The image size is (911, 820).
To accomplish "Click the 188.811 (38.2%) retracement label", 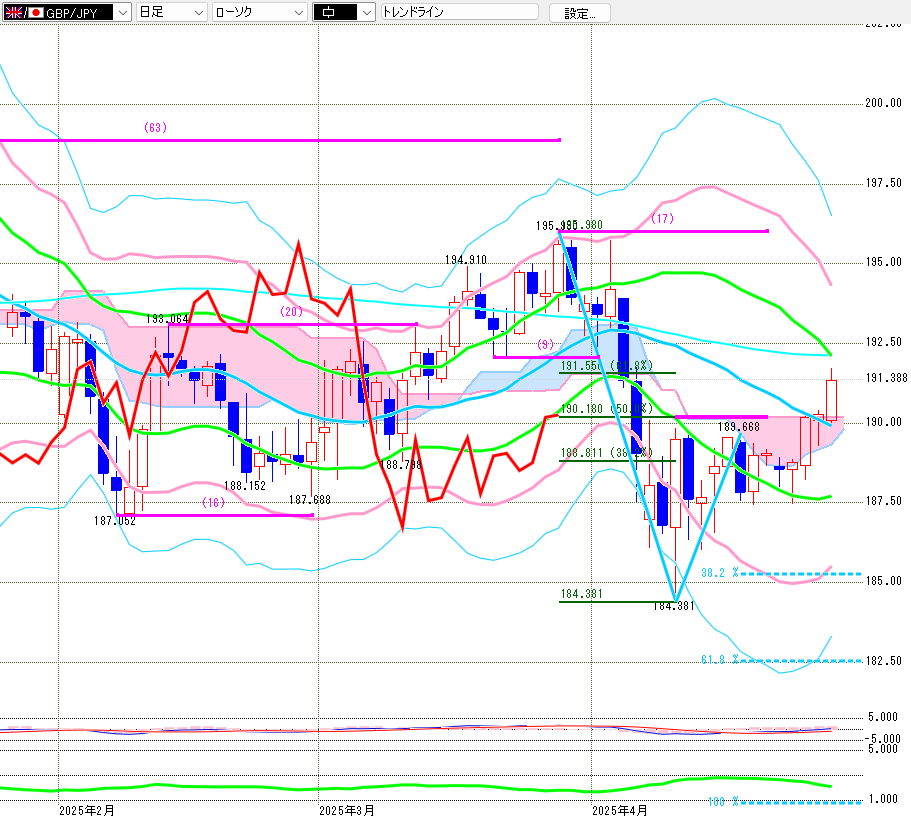I will (607, 453).
